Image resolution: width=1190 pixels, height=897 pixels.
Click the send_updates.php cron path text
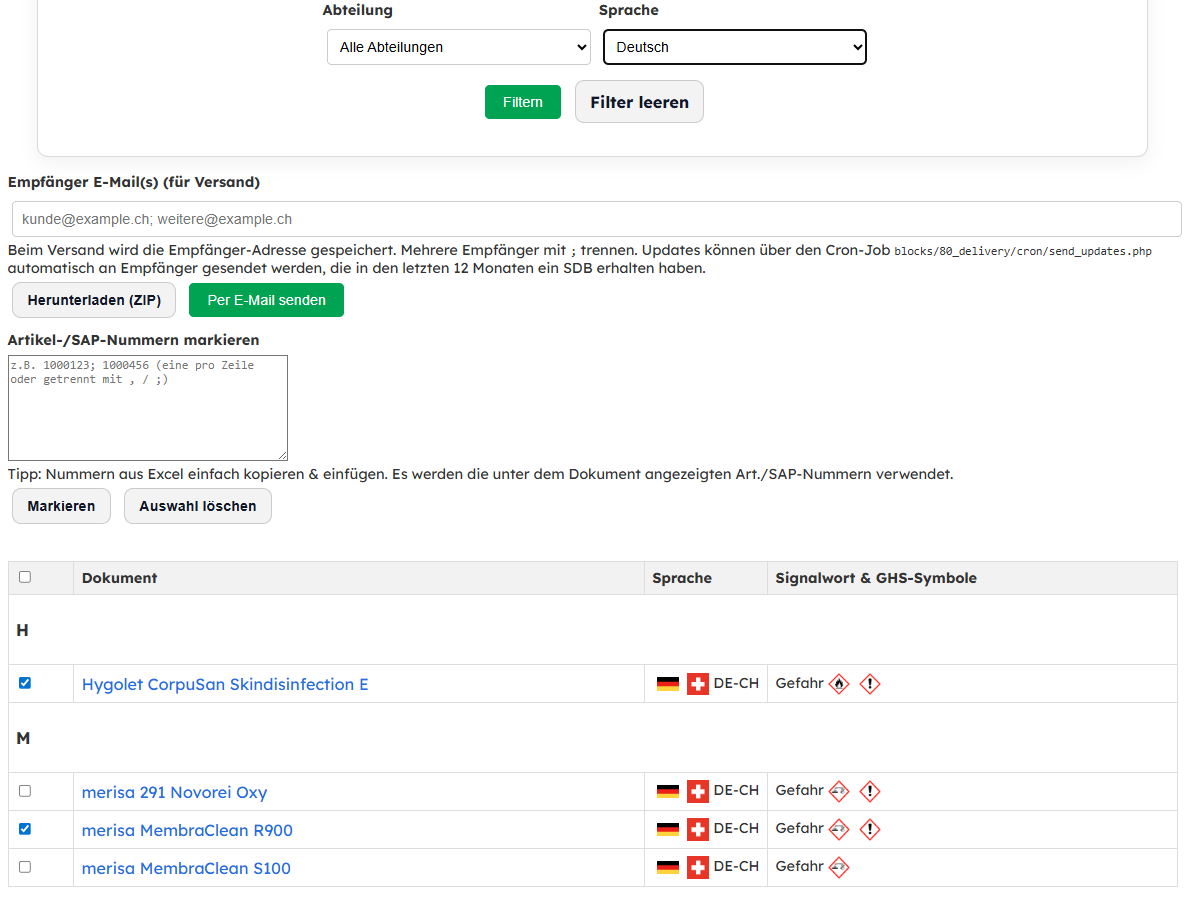click(x=1023, y=251)
